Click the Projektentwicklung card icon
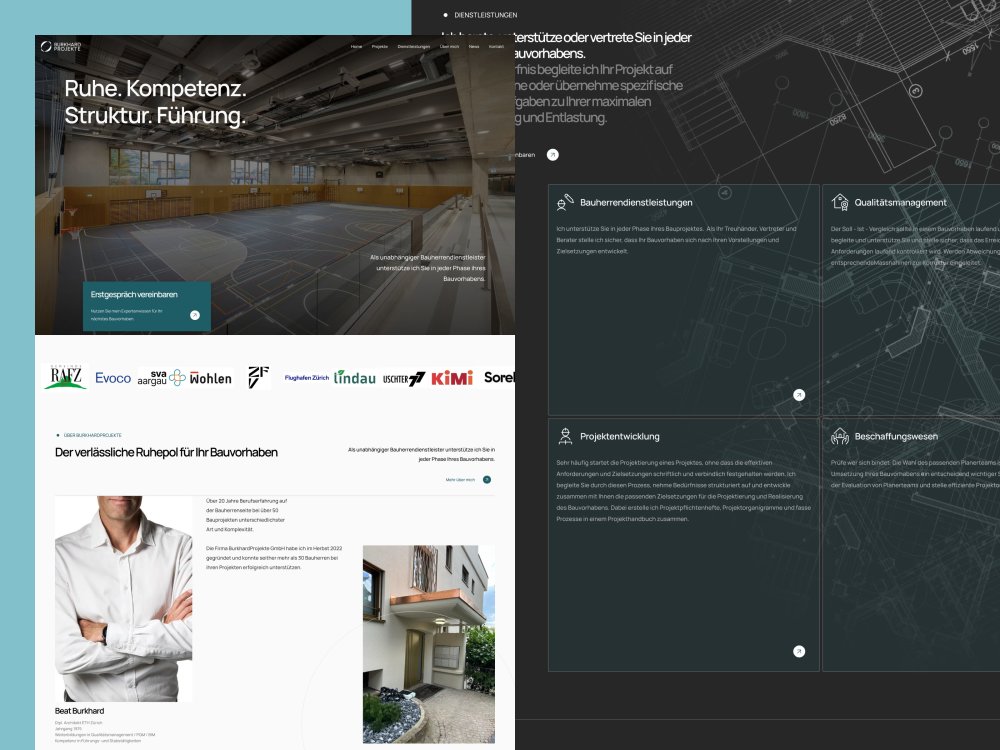1000x750 pixels. 565,436
